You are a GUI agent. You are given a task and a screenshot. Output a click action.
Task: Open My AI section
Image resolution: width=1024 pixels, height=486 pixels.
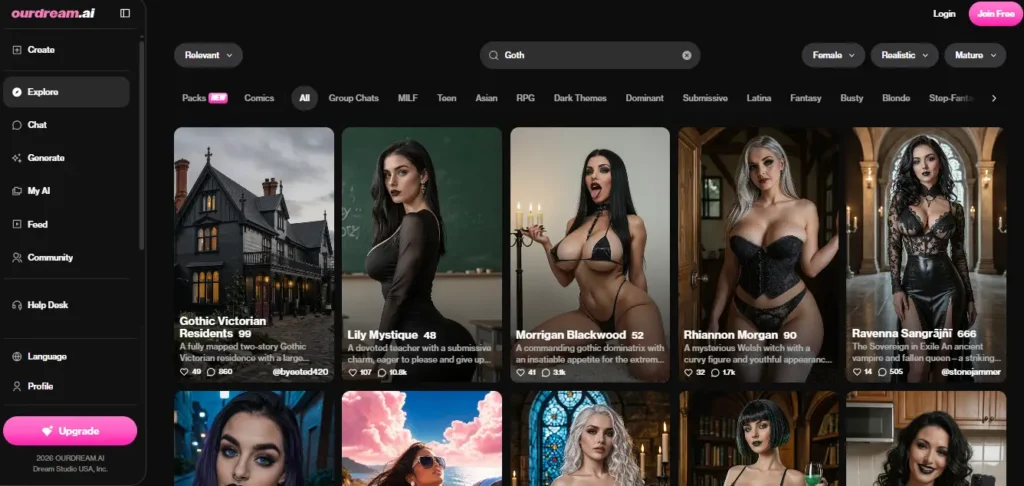(67, 191)
